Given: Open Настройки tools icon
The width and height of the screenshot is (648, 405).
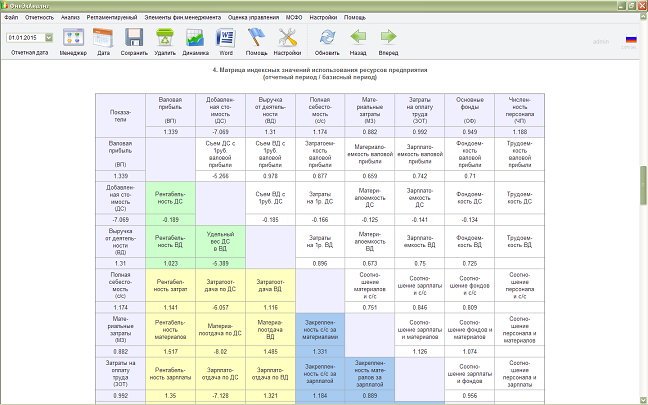Looking at the screenshot, I should point(287,38).
